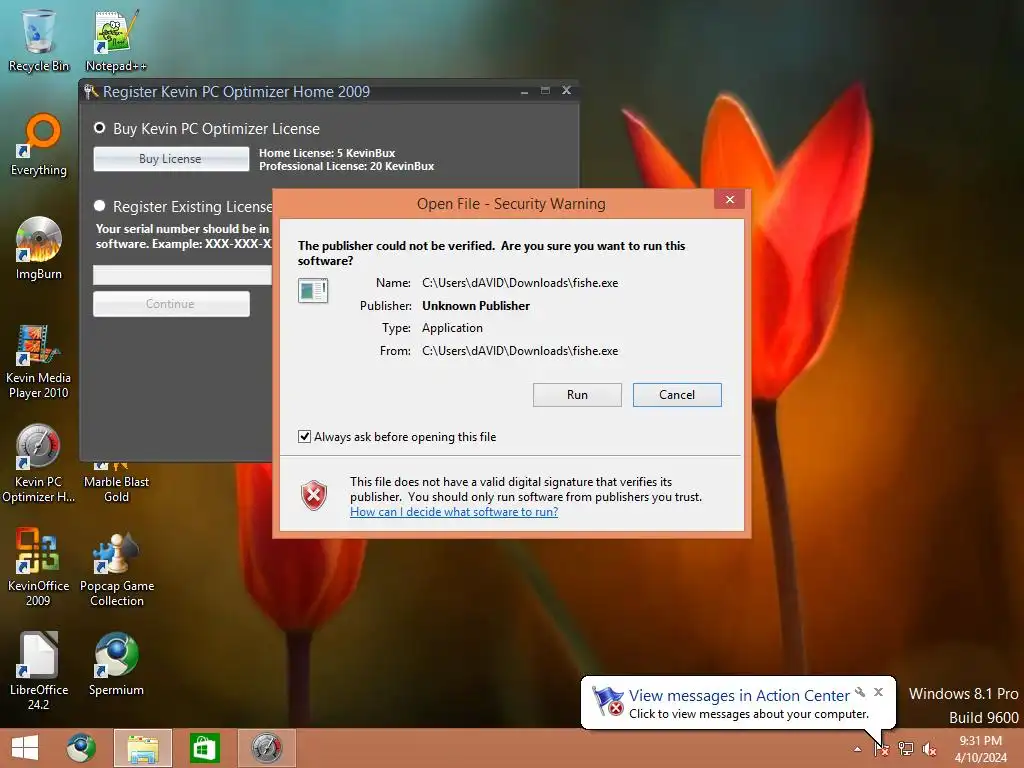Click Cancel in the Security Warning dialog
The height and width of the screenshot is (768, 1024).
pyautogui.click(x=677, y=394)
